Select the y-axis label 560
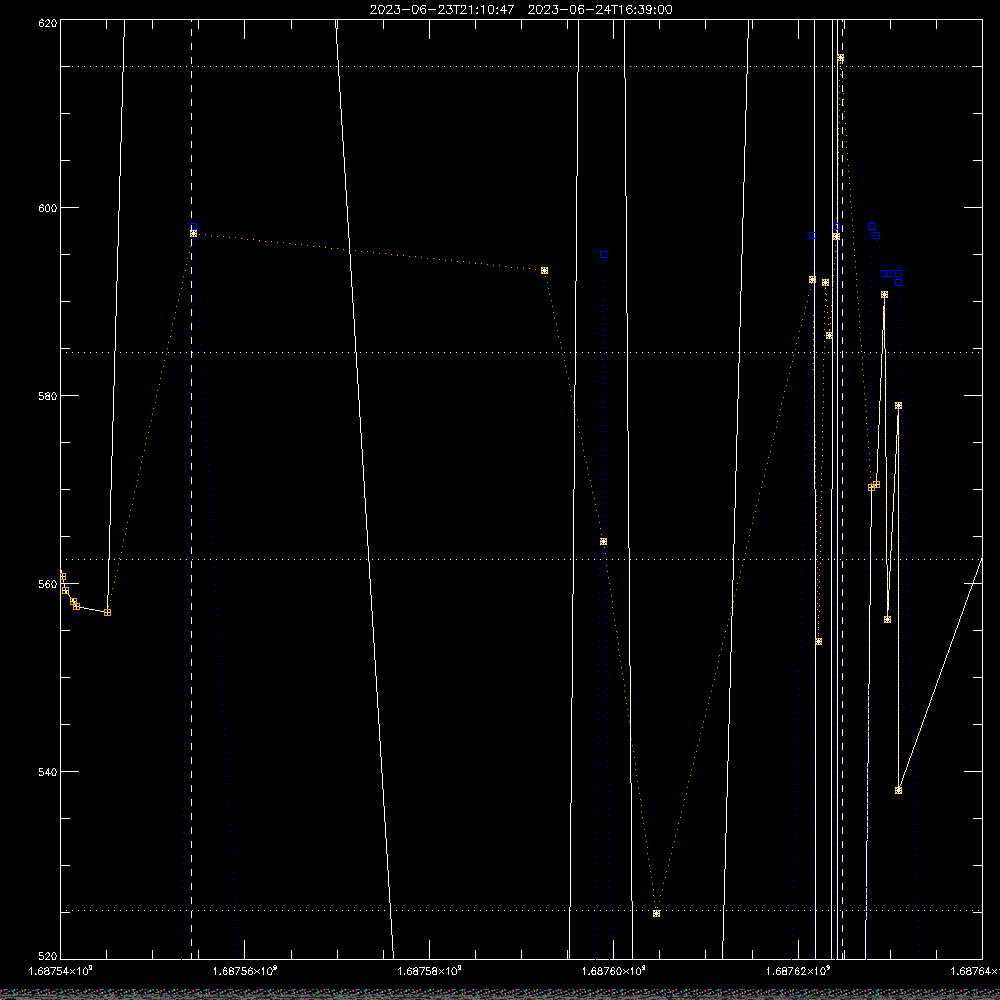Viewport: 1000px width, 1000px height. pyautogui.click(x=48, y=584)
